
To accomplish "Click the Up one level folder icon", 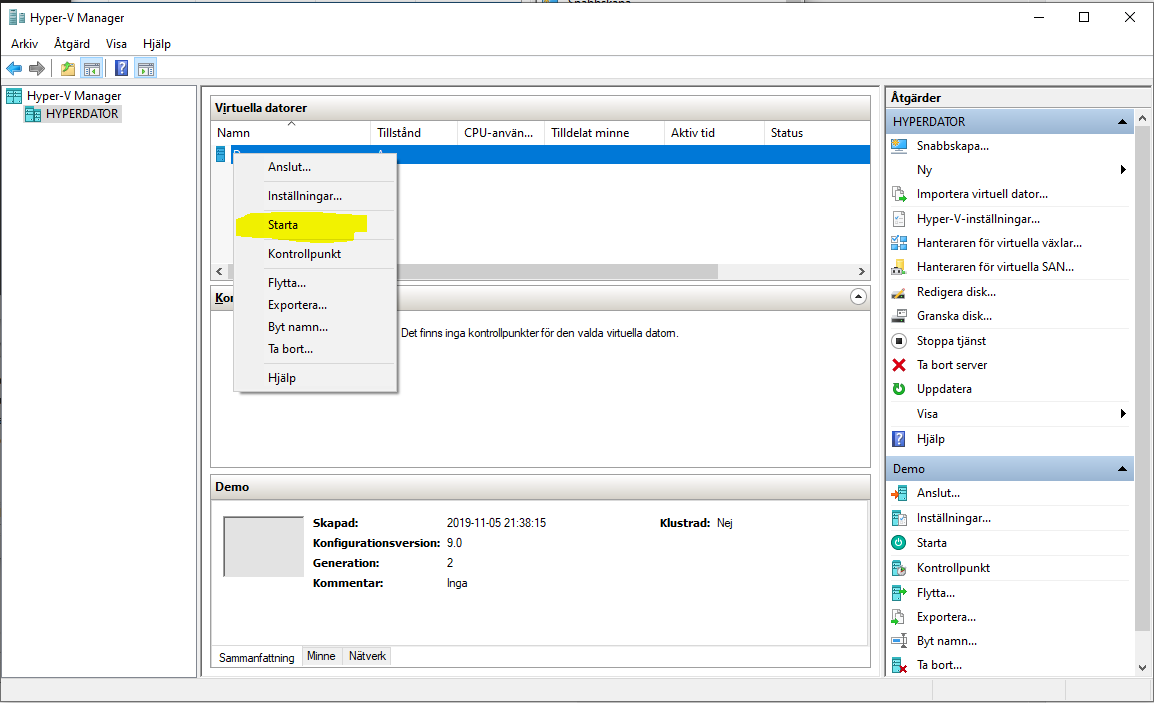I will click(68, 68).
